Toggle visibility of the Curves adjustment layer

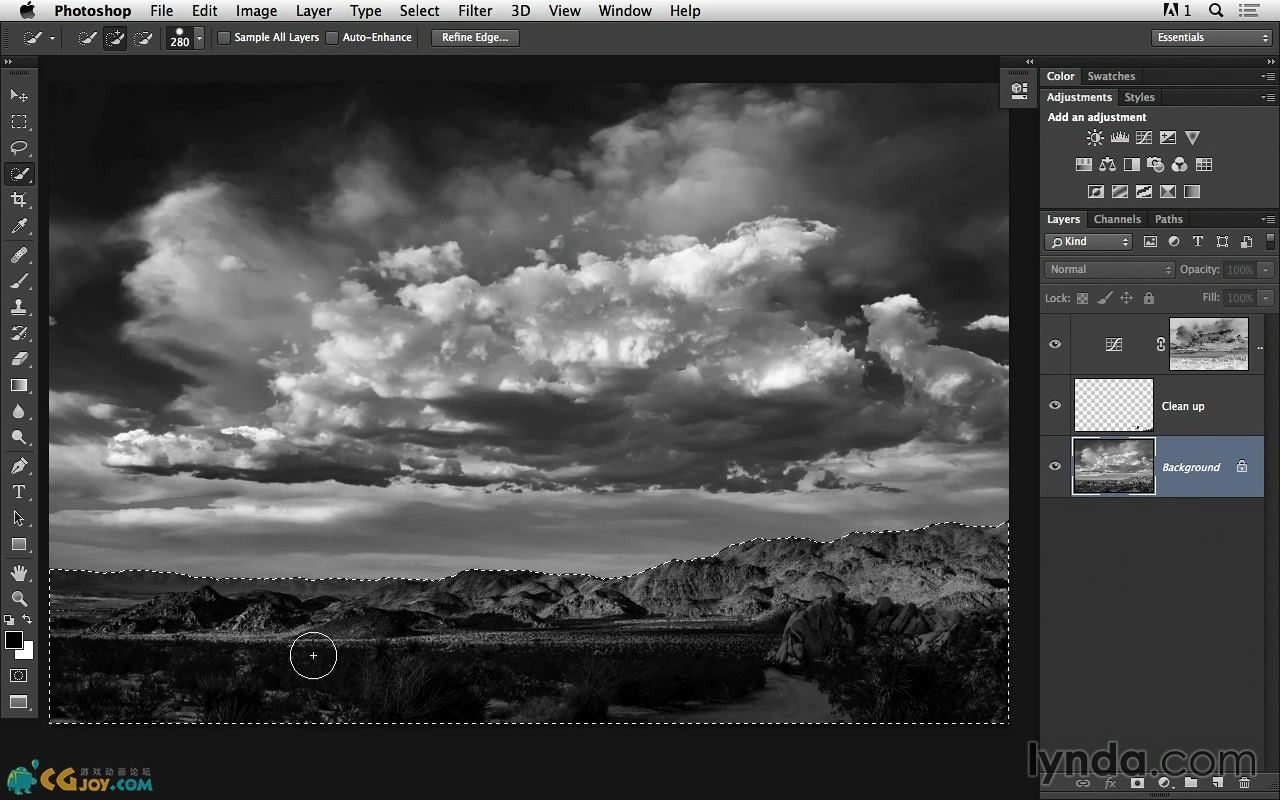tap(1055, 344)
